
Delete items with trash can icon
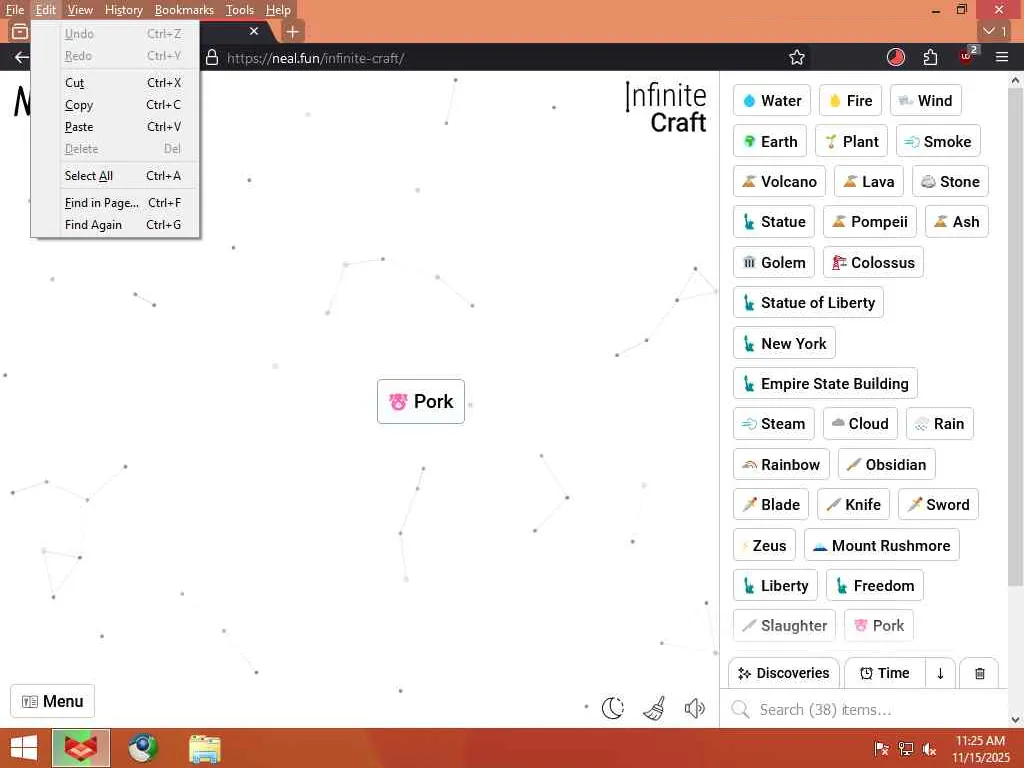[x=979, y=673]
